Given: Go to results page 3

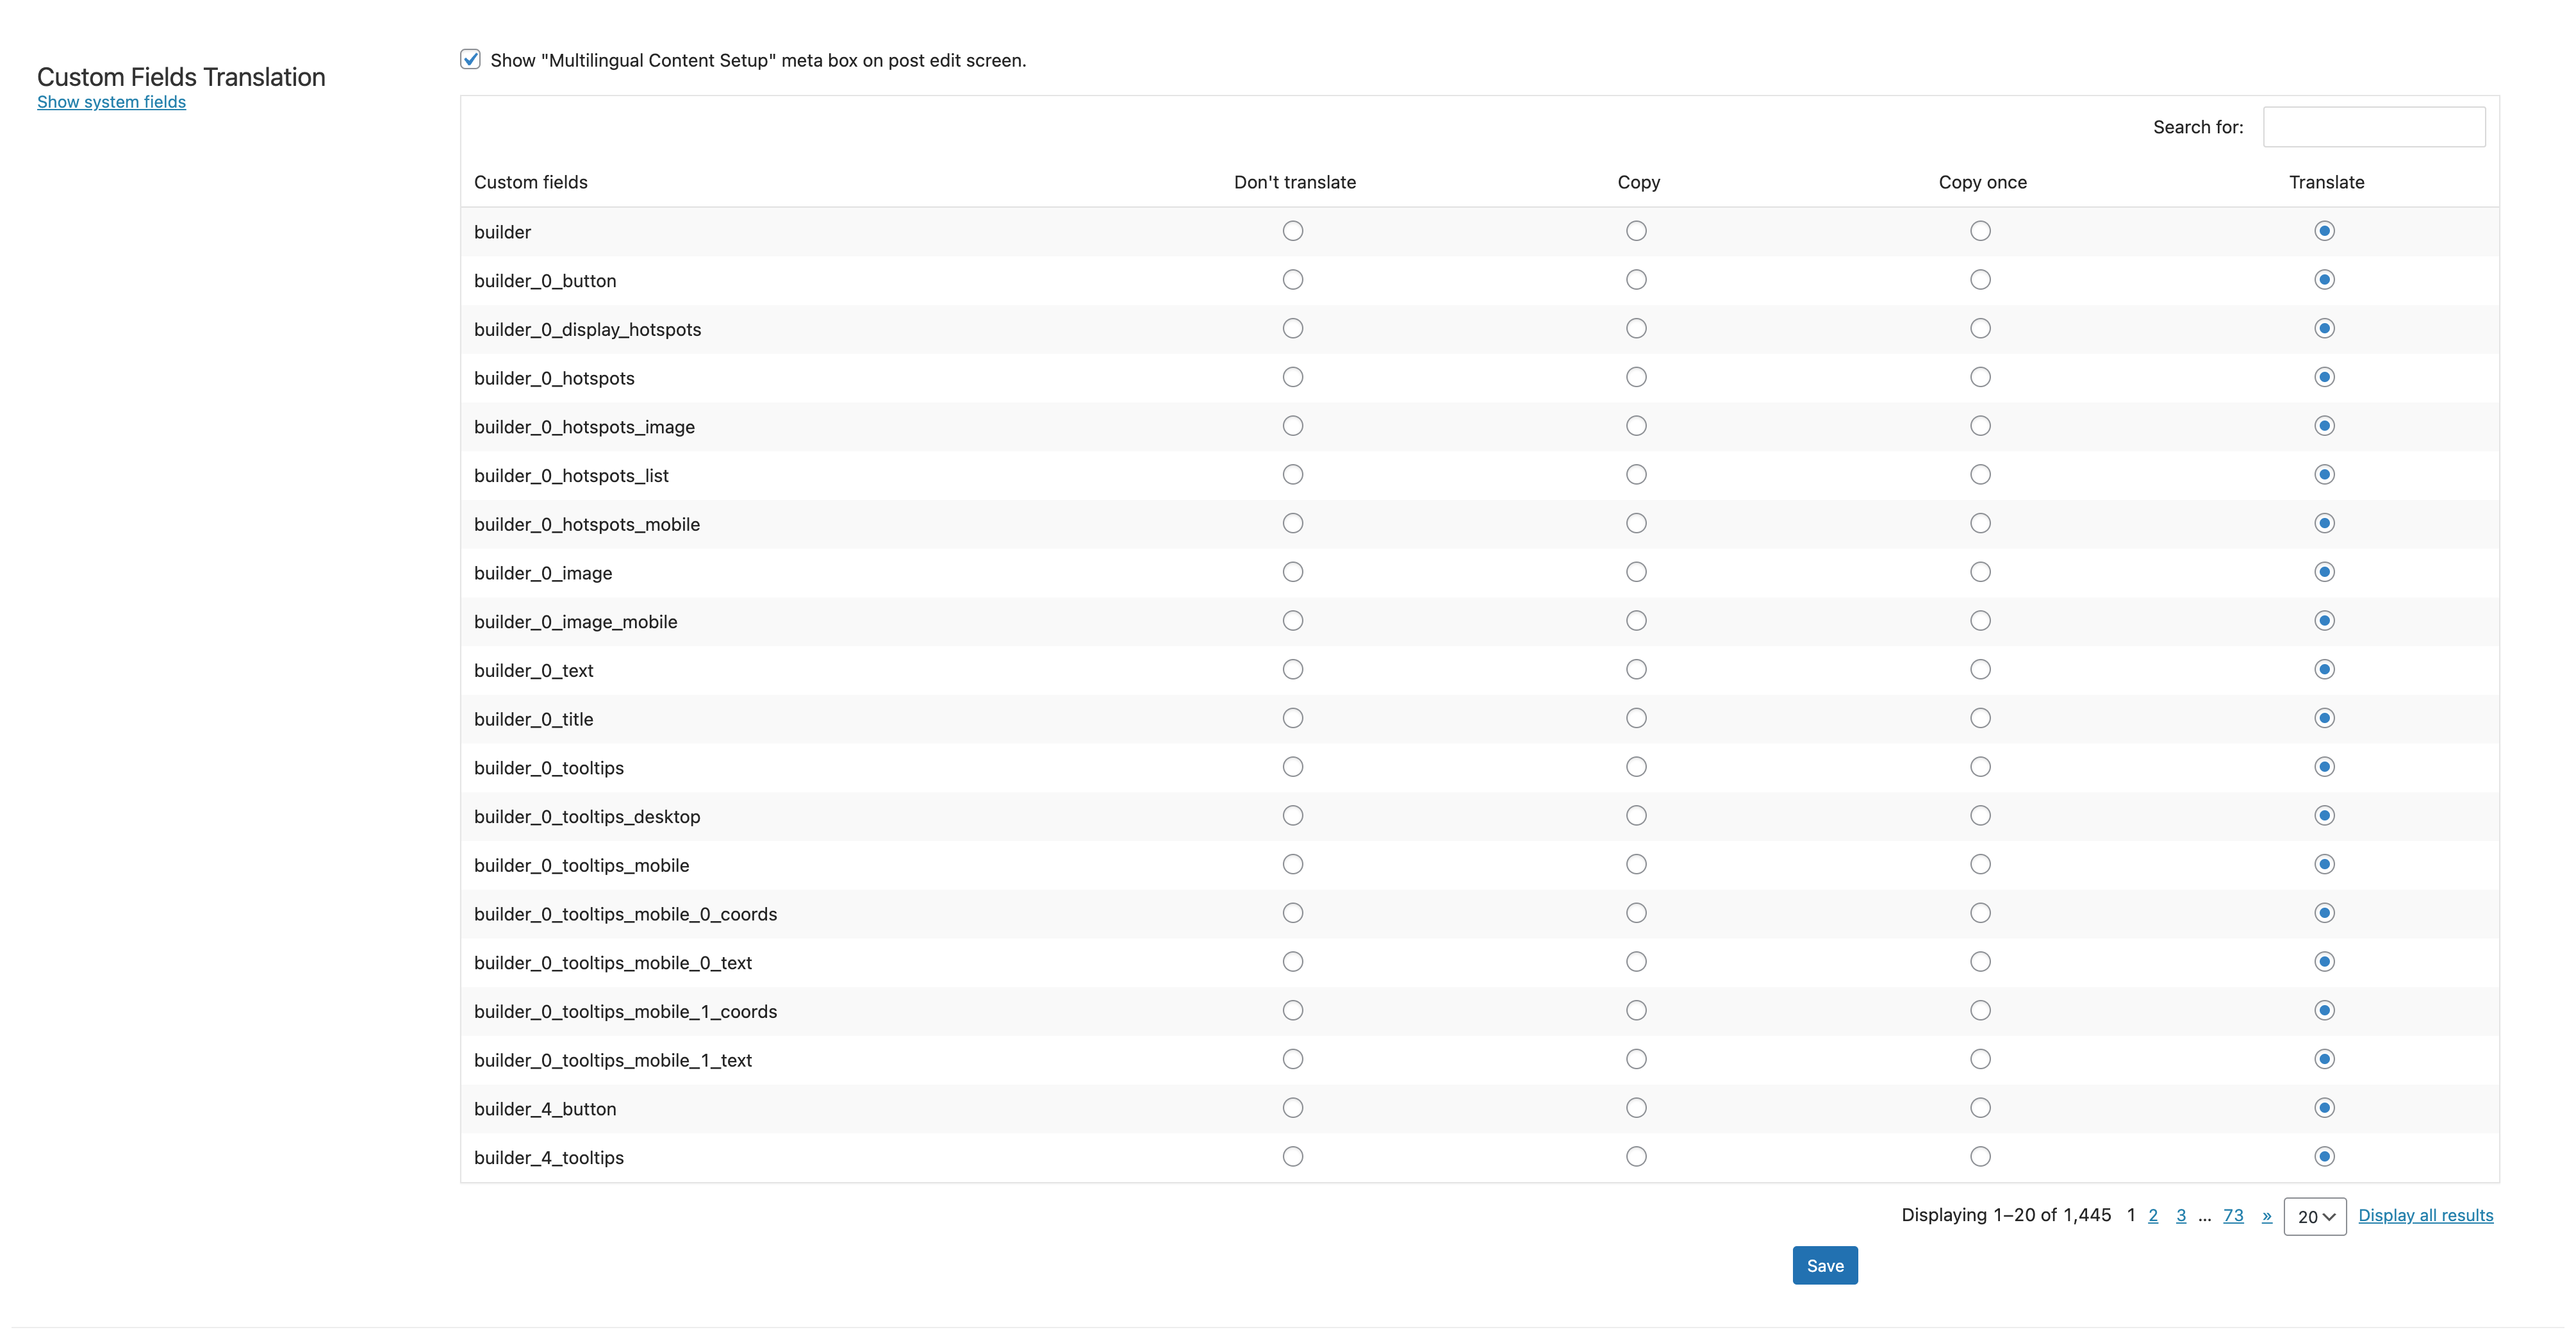Looking at the screenshot, I should coord(2181,1215).
